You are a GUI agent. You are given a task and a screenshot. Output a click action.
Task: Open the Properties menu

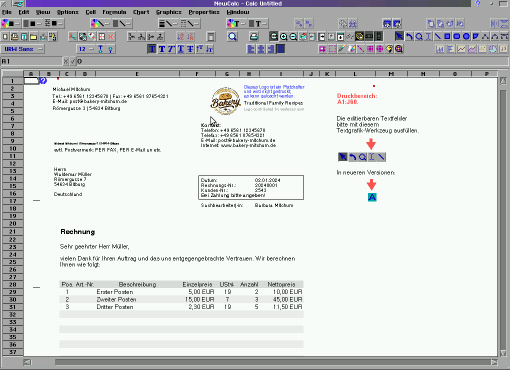(x=204, y=12)
